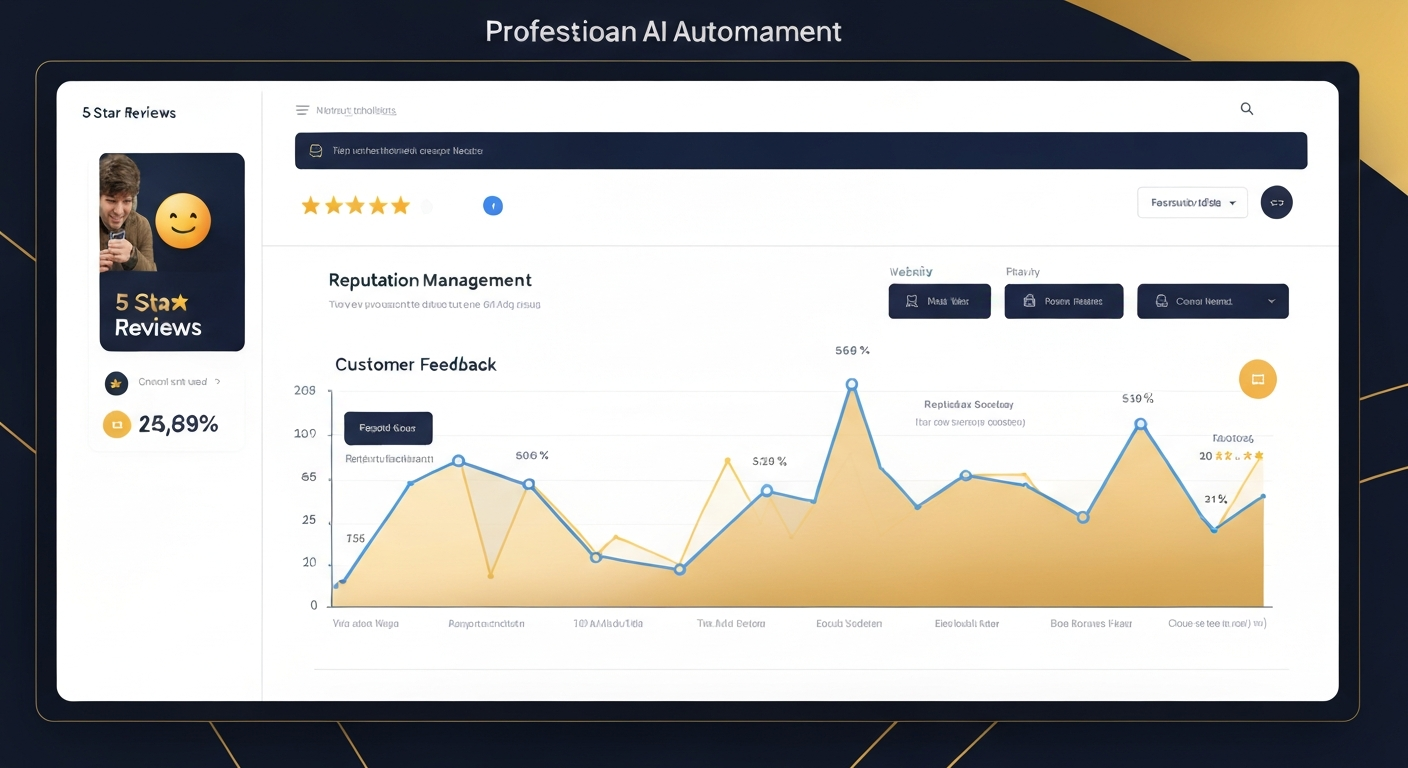This screenshot has width=1408, height=768.
Task: Open search with the magnifier icon
Action: click(1247, 109)
